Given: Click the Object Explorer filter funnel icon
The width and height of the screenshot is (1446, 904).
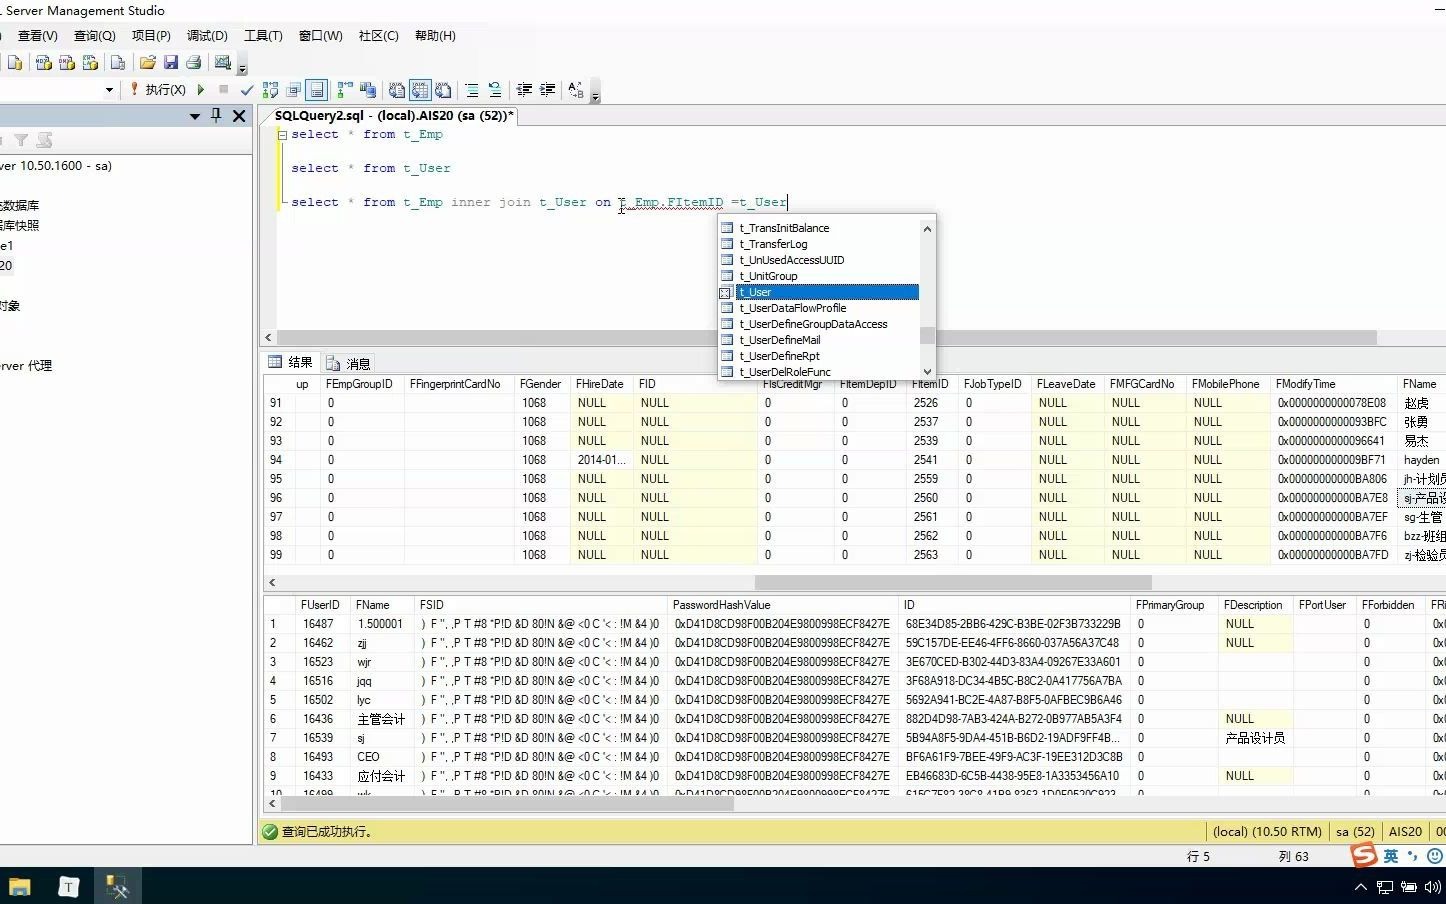Looking at the screenshot, I should 21,140.
